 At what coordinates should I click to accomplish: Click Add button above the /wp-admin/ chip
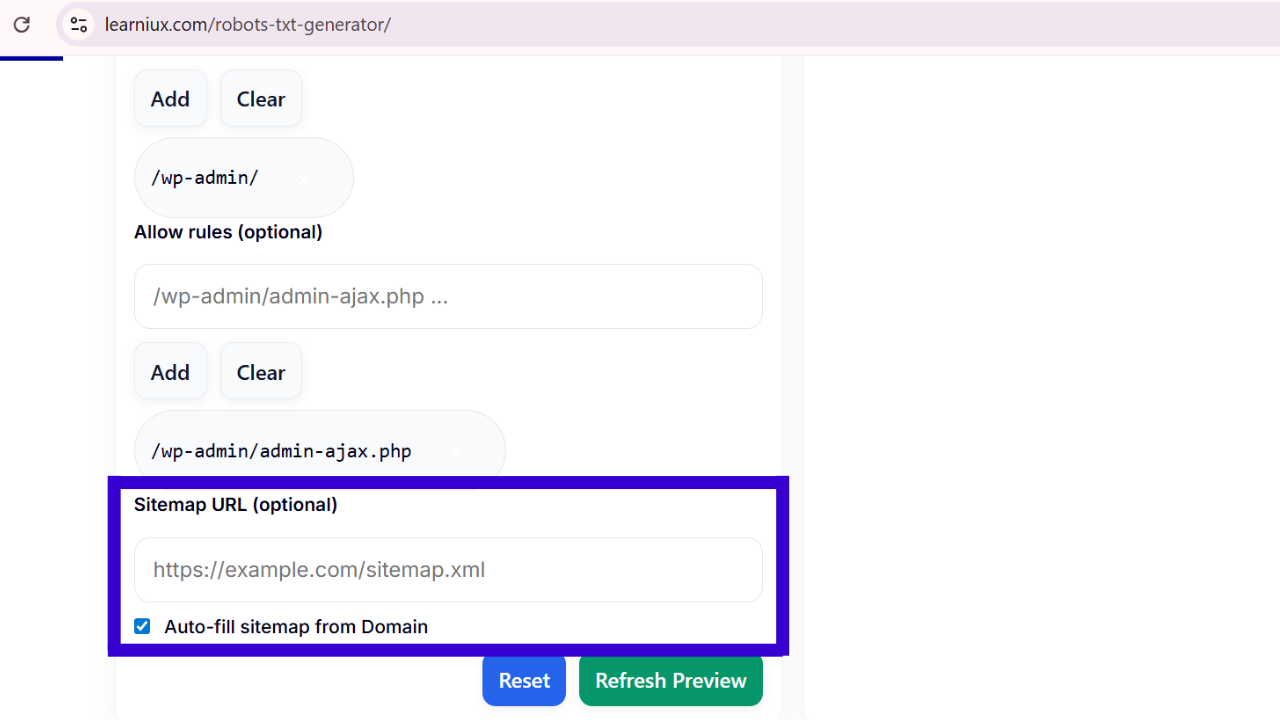pos(170,99)
